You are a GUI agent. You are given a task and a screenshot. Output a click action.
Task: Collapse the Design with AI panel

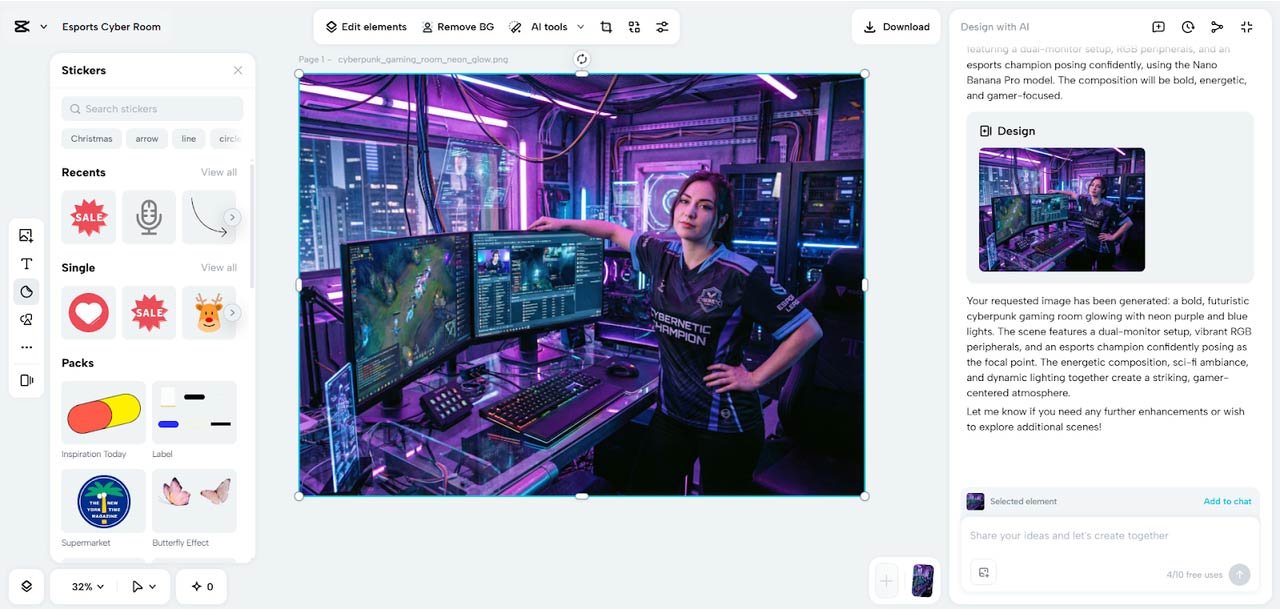point(1246,27)
